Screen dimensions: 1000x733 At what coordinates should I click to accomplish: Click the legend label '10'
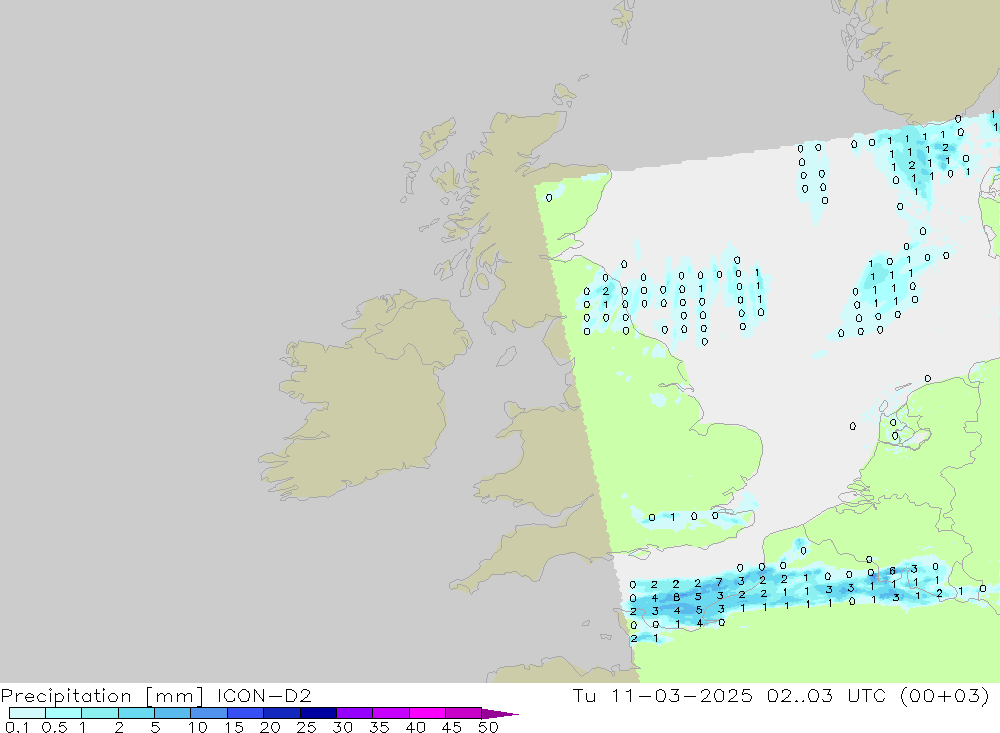pos(198,727)
